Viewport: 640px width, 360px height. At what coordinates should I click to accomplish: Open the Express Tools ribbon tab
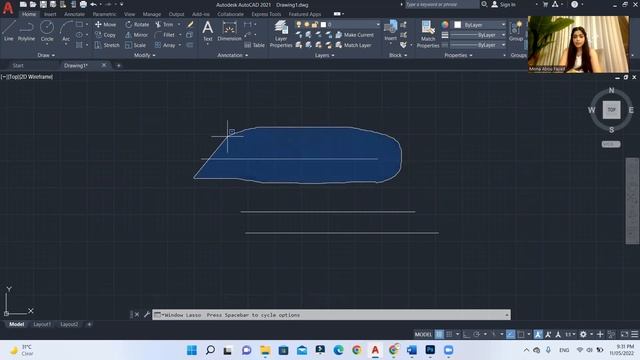point(266,14)
